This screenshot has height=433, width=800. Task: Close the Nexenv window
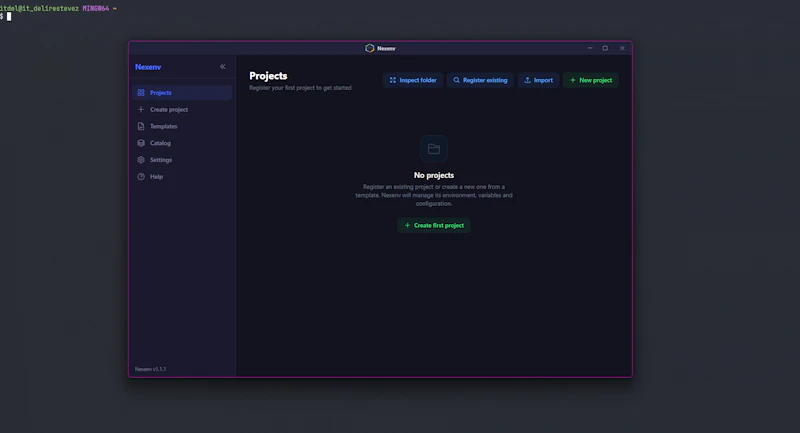(622, 48)
